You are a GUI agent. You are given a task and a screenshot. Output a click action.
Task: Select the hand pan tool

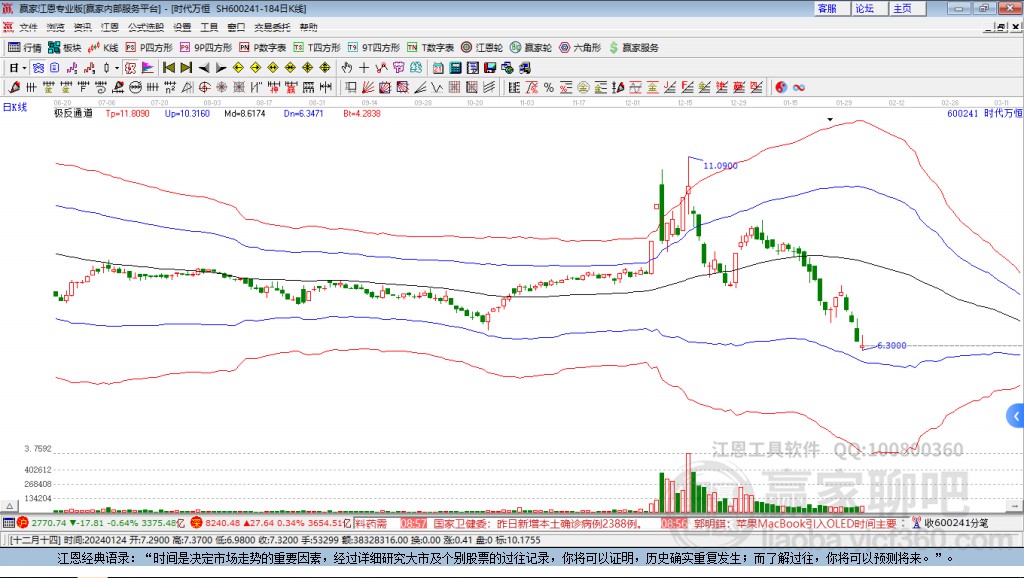347,68
